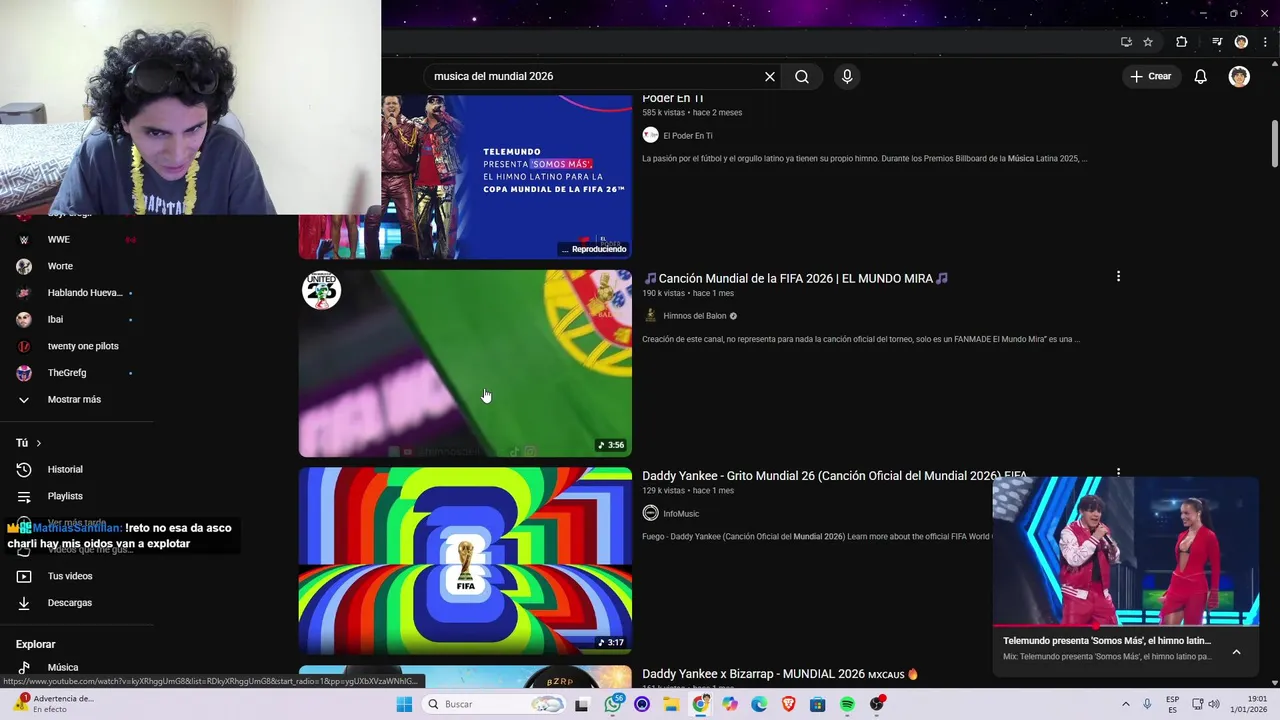Open volume control in tray

coord(1214,705)
